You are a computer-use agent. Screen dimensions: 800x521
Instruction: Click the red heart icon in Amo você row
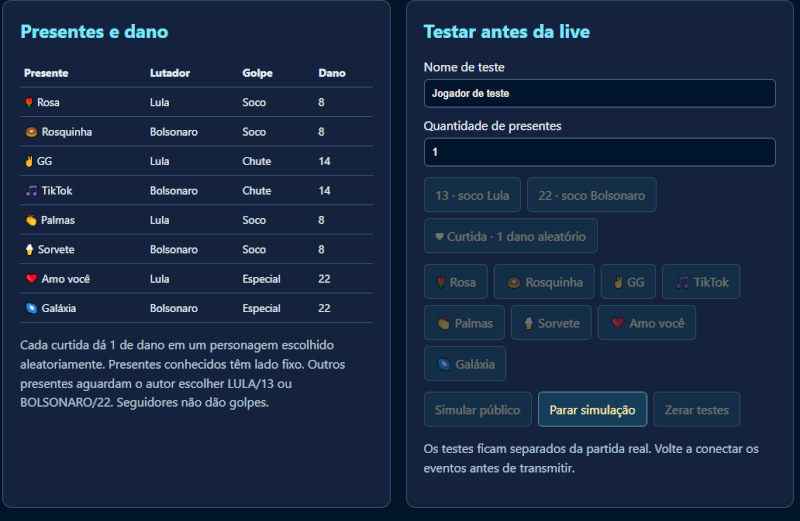coord(31,279)
